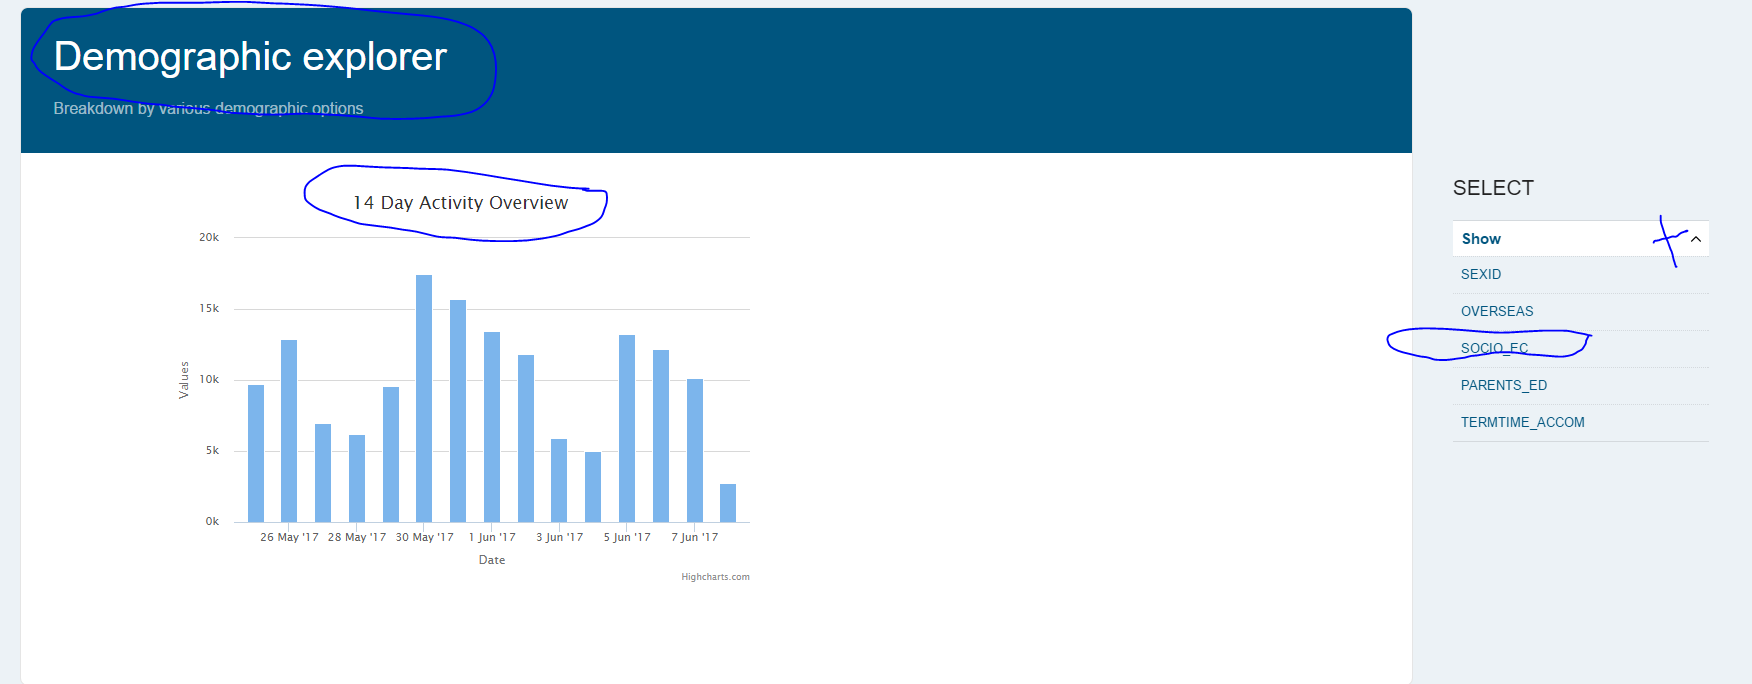Click the Values y-axis title
The image size is (1752, 684).
[183, 380]
